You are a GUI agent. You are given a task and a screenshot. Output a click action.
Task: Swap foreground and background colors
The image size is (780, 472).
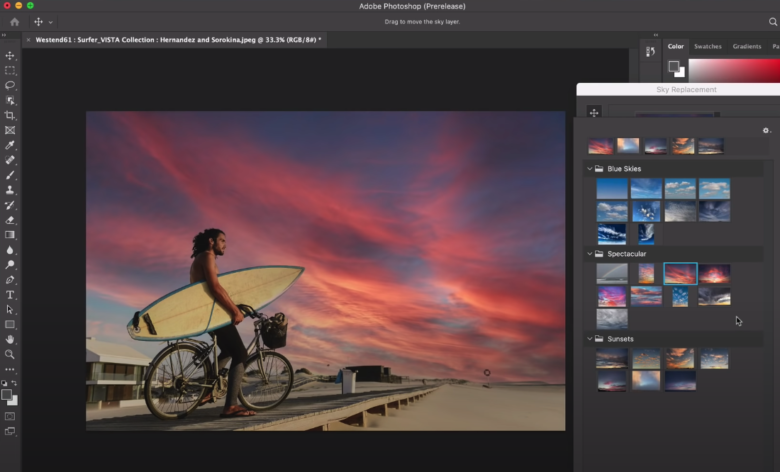click(16, 383)
